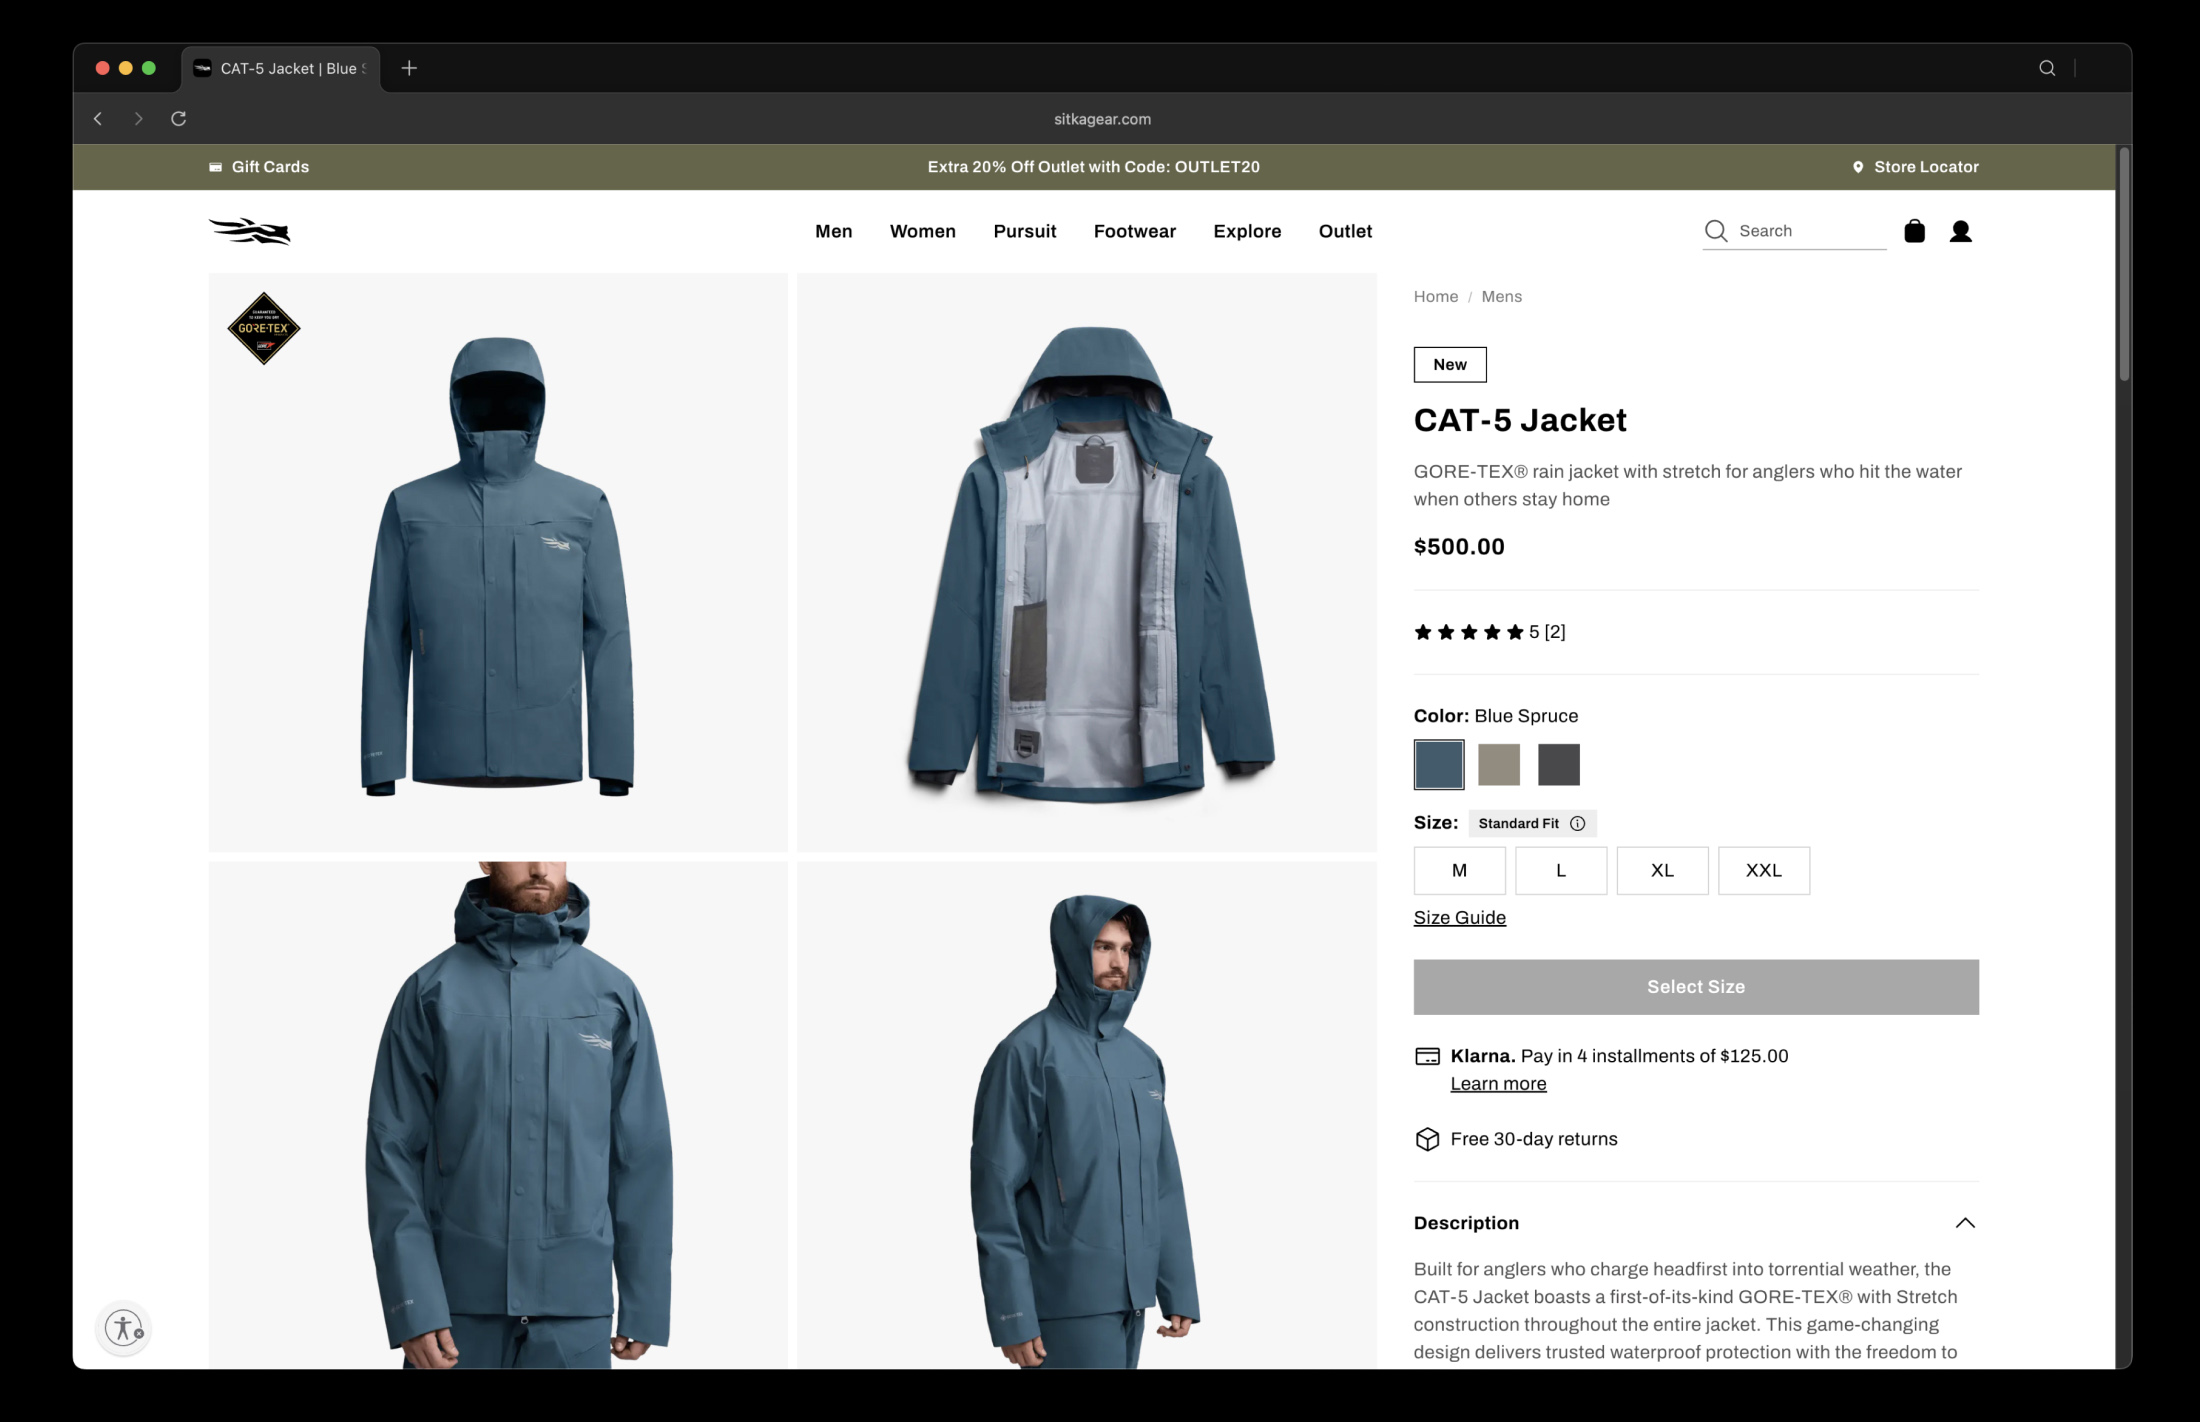2200x1422 pixels.
Task: Select the Blue Spruce color swatch
Action: (x=1438, y=764)
